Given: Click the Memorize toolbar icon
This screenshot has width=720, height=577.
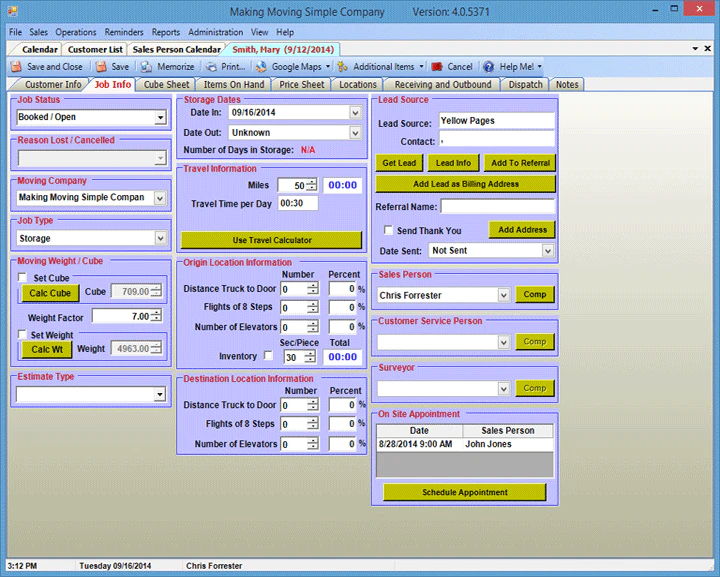Looking at the screenshot, I should 146,67.
